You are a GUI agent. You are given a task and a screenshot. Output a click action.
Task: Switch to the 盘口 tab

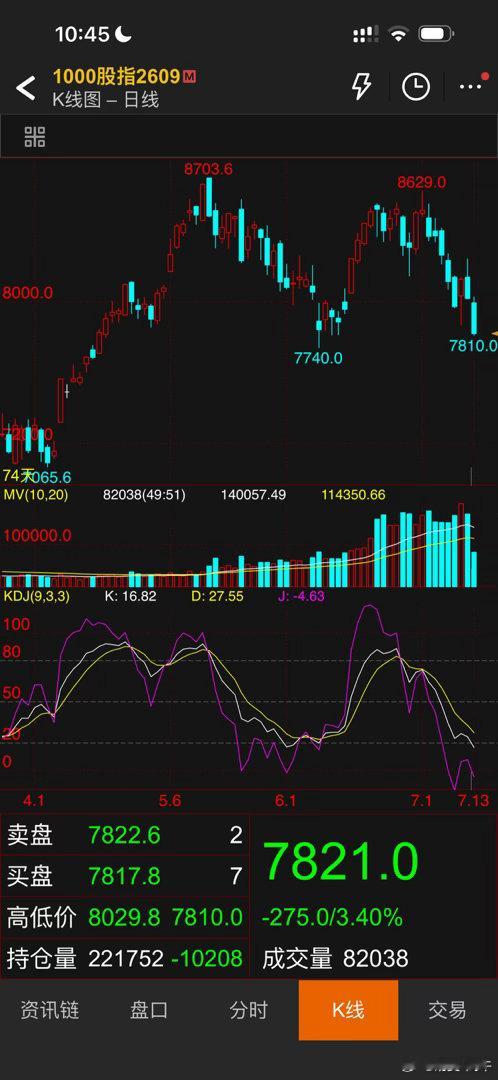click(149, 1010)
